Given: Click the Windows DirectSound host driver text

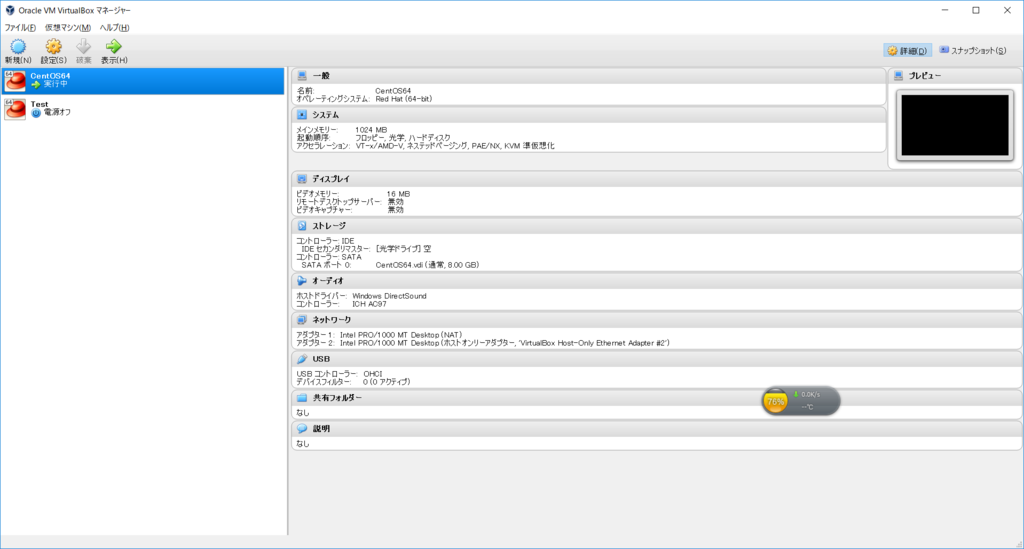Looking at the screenshot, I should click(389, 296).
